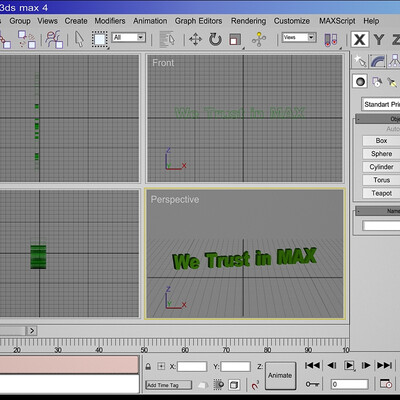The width and height of the screenshot is (400, 400).
Task: Toggle Key Mode with the key icon
Action: [312, 384]
